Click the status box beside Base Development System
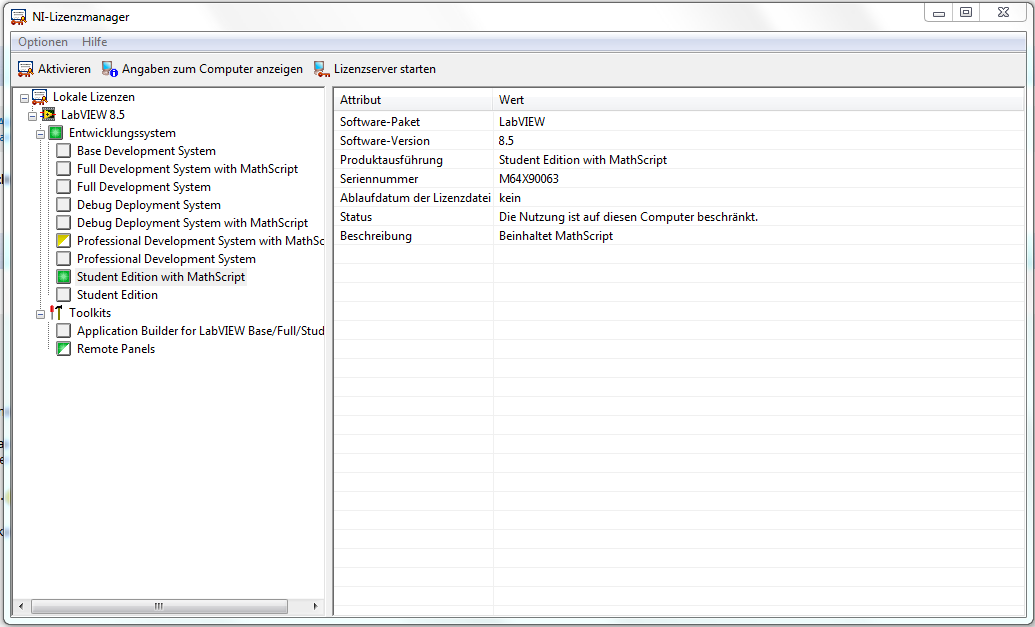Screen dimensions: 1035x627 pos(63,150)
